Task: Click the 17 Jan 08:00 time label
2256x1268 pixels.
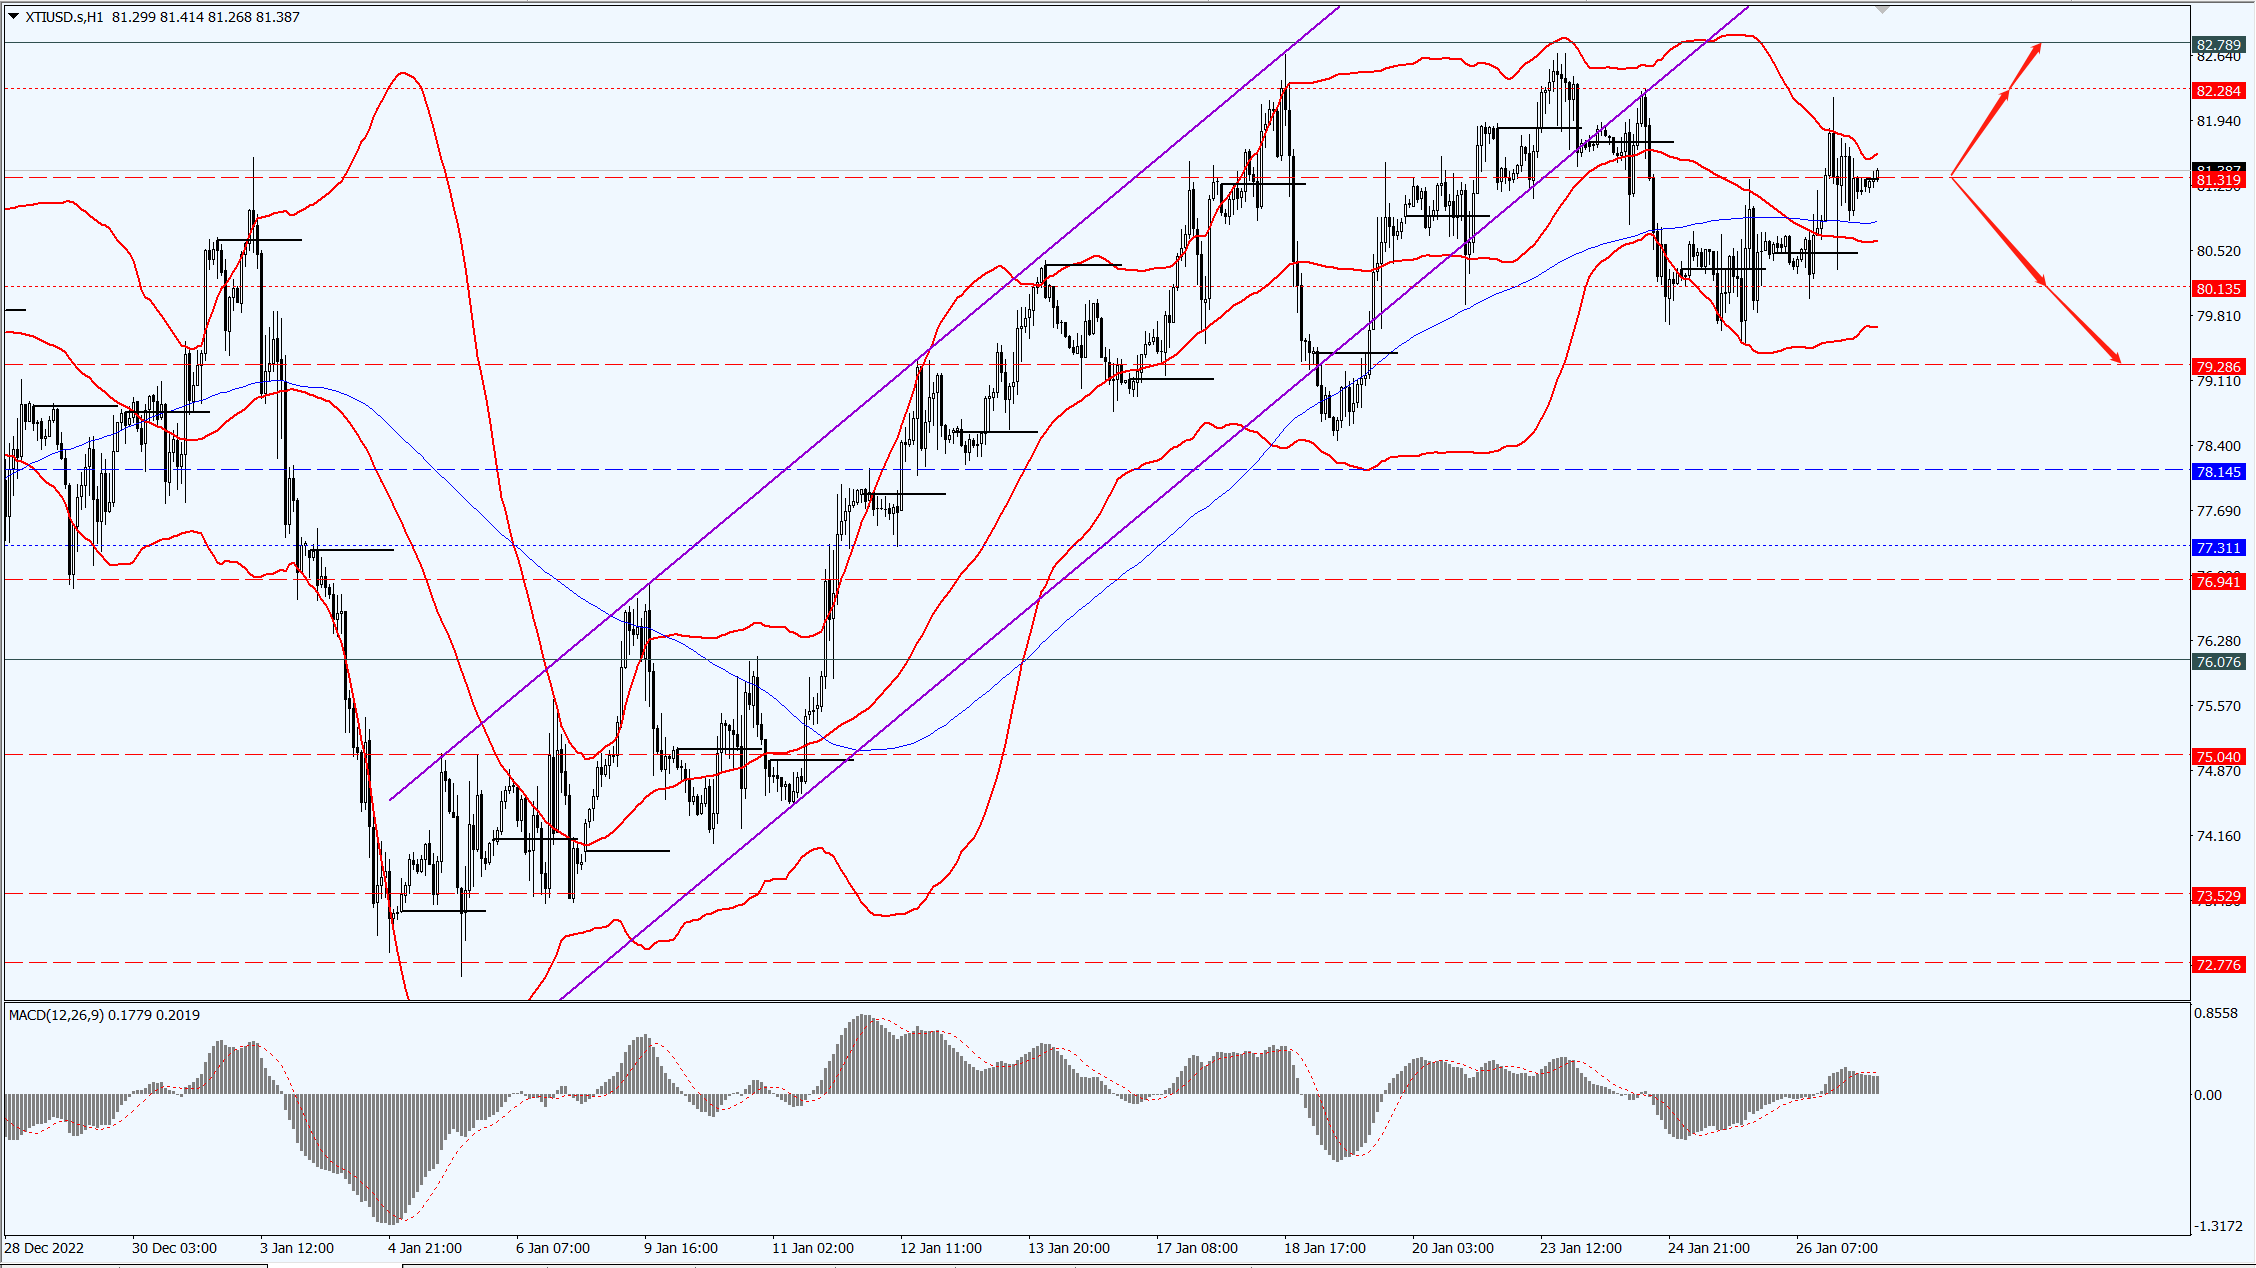Action: tap(1197, 1248)
